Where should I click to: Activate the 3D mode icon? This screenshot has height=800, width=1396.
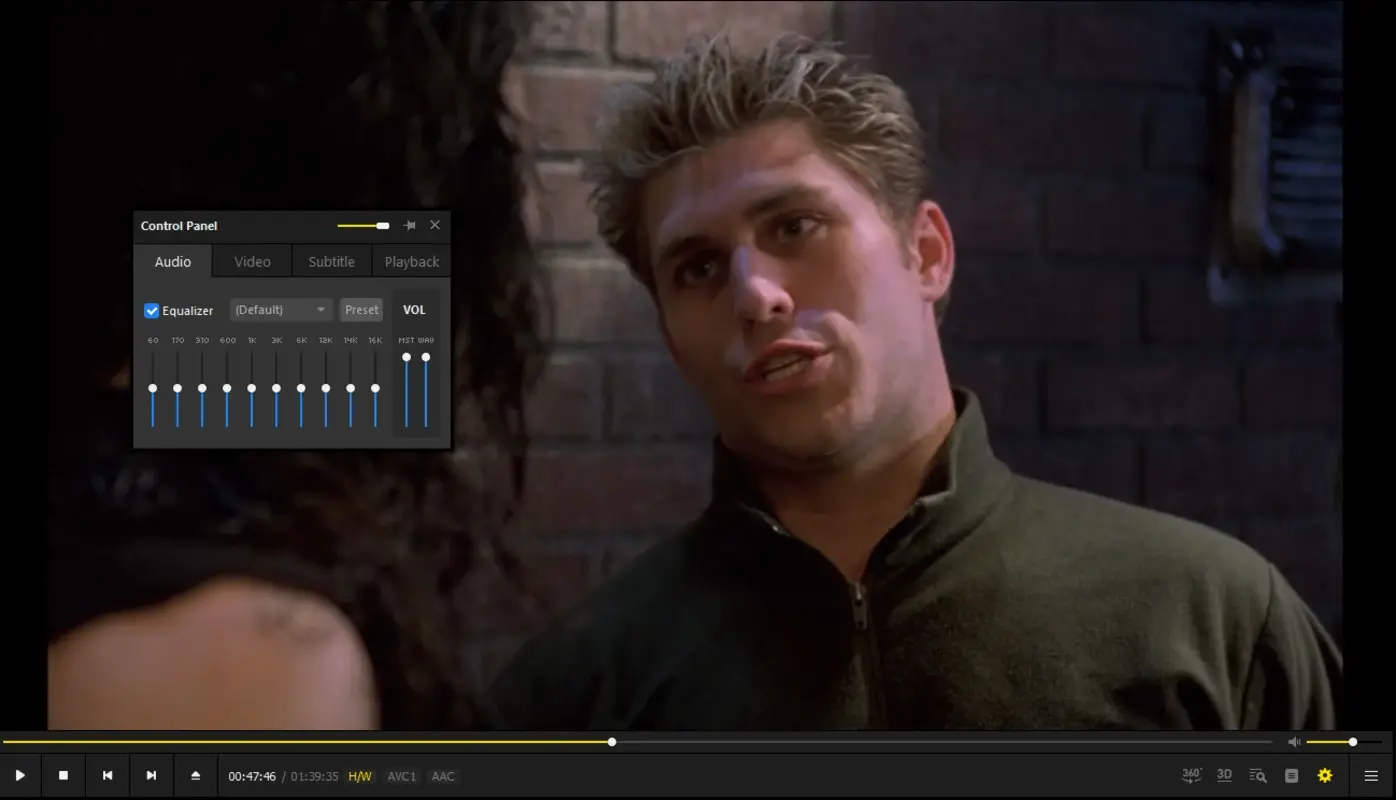pos(1224,775)
